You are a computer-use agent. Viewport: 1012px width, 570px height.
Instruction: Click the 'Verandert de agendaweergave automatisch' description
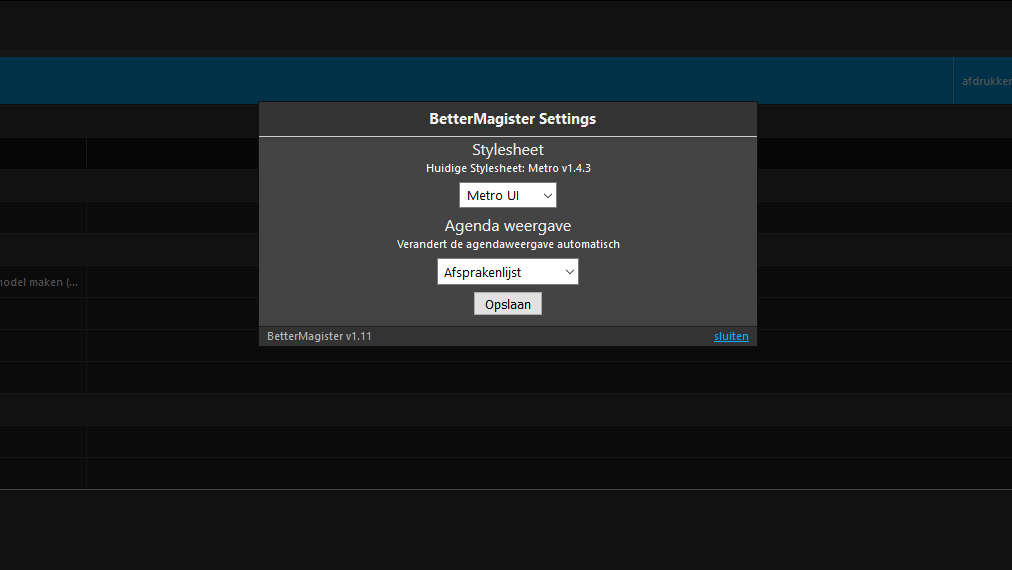coord(508,244)
